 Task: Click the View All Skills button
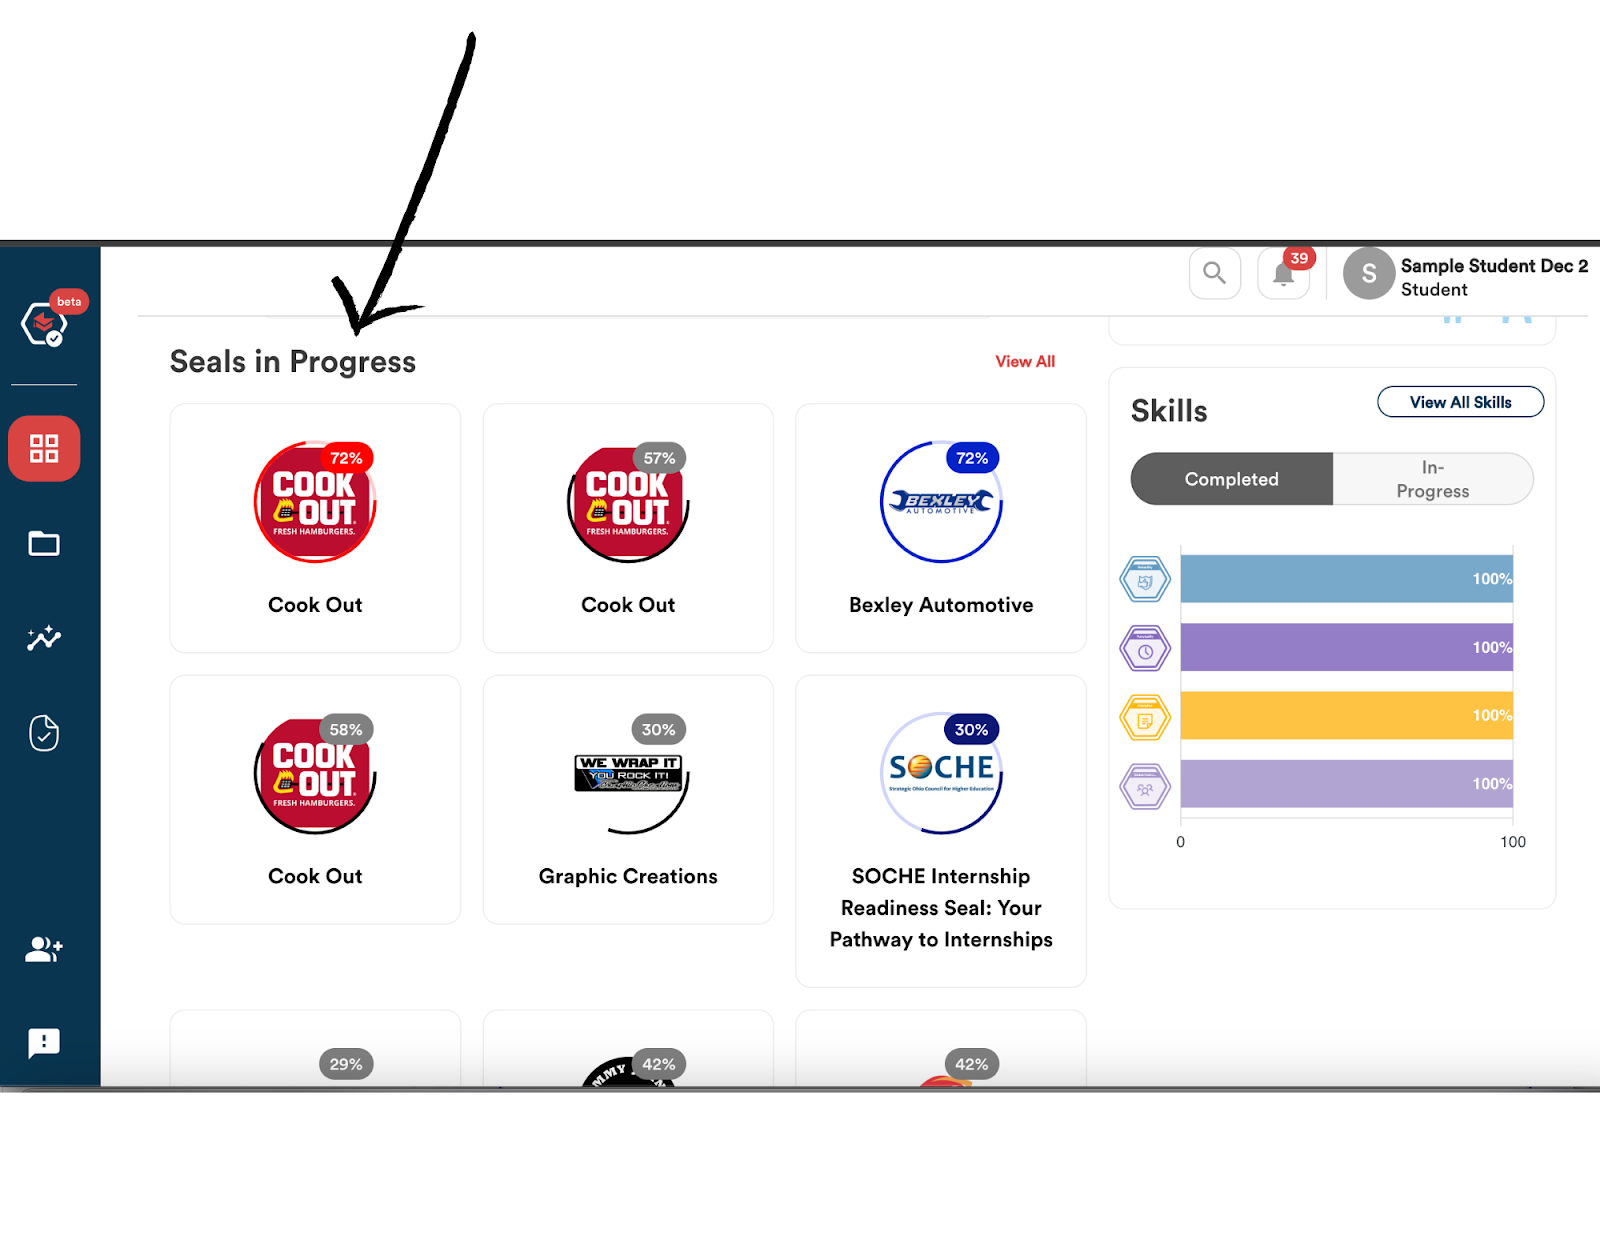pyautogui.click(x=1461, y=402)
